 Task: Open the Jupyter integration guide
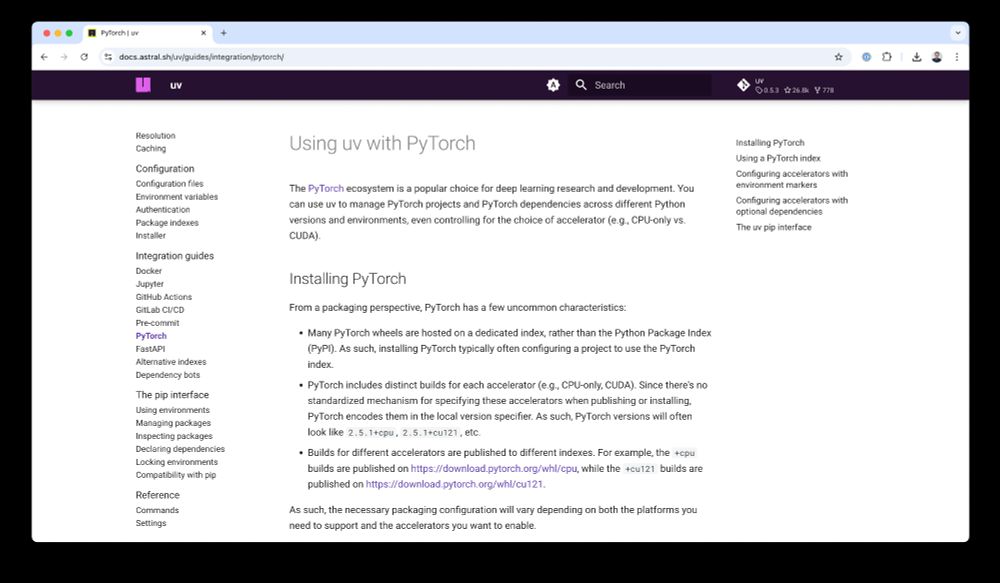pyautogui.click(x=149, y=284)
